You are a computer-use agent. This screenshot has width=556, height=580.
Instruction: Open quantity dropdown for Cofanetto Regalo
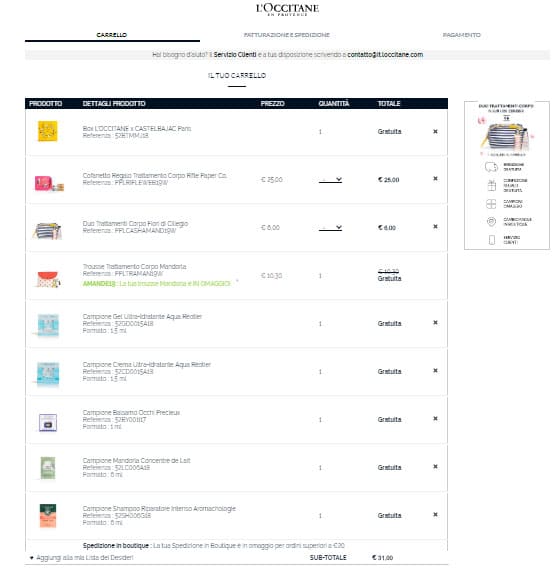click(x=330, y=180)
